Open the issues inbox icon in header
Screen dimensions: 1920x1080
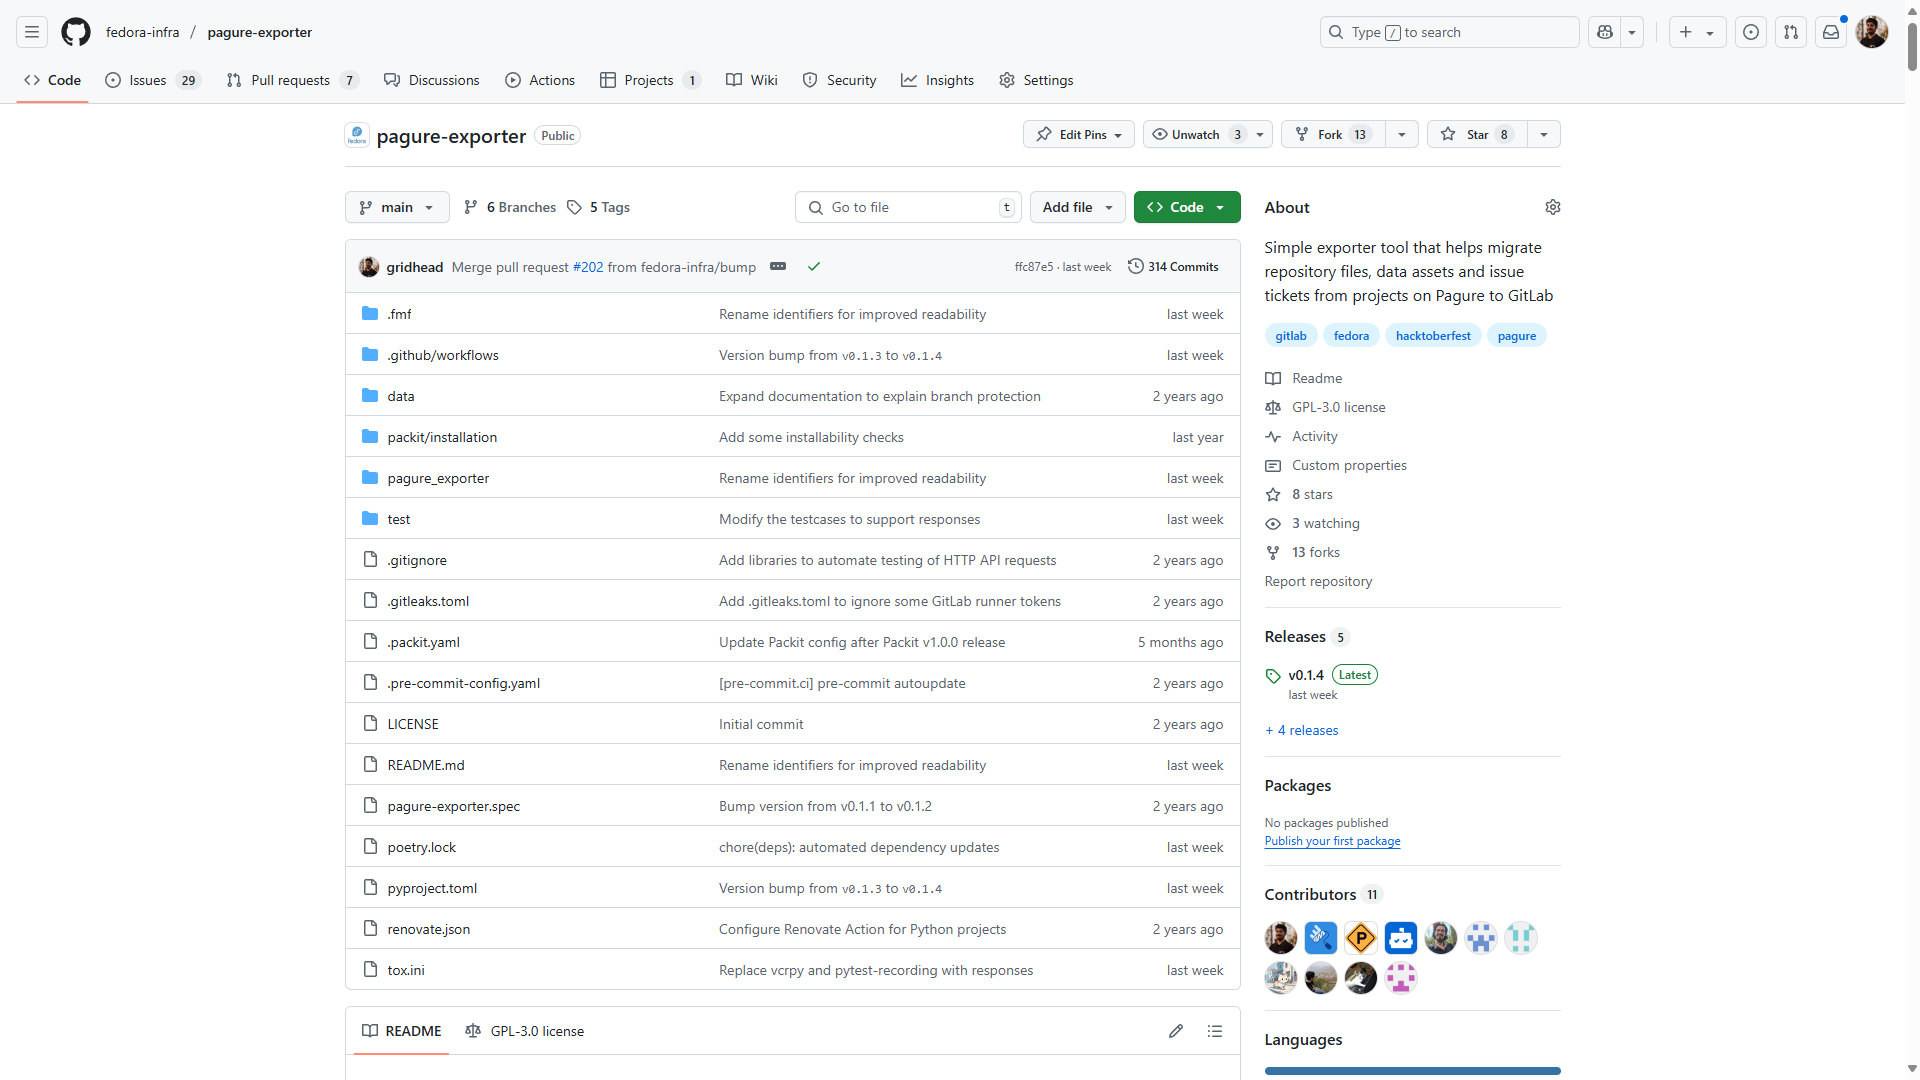[1751, 32]
